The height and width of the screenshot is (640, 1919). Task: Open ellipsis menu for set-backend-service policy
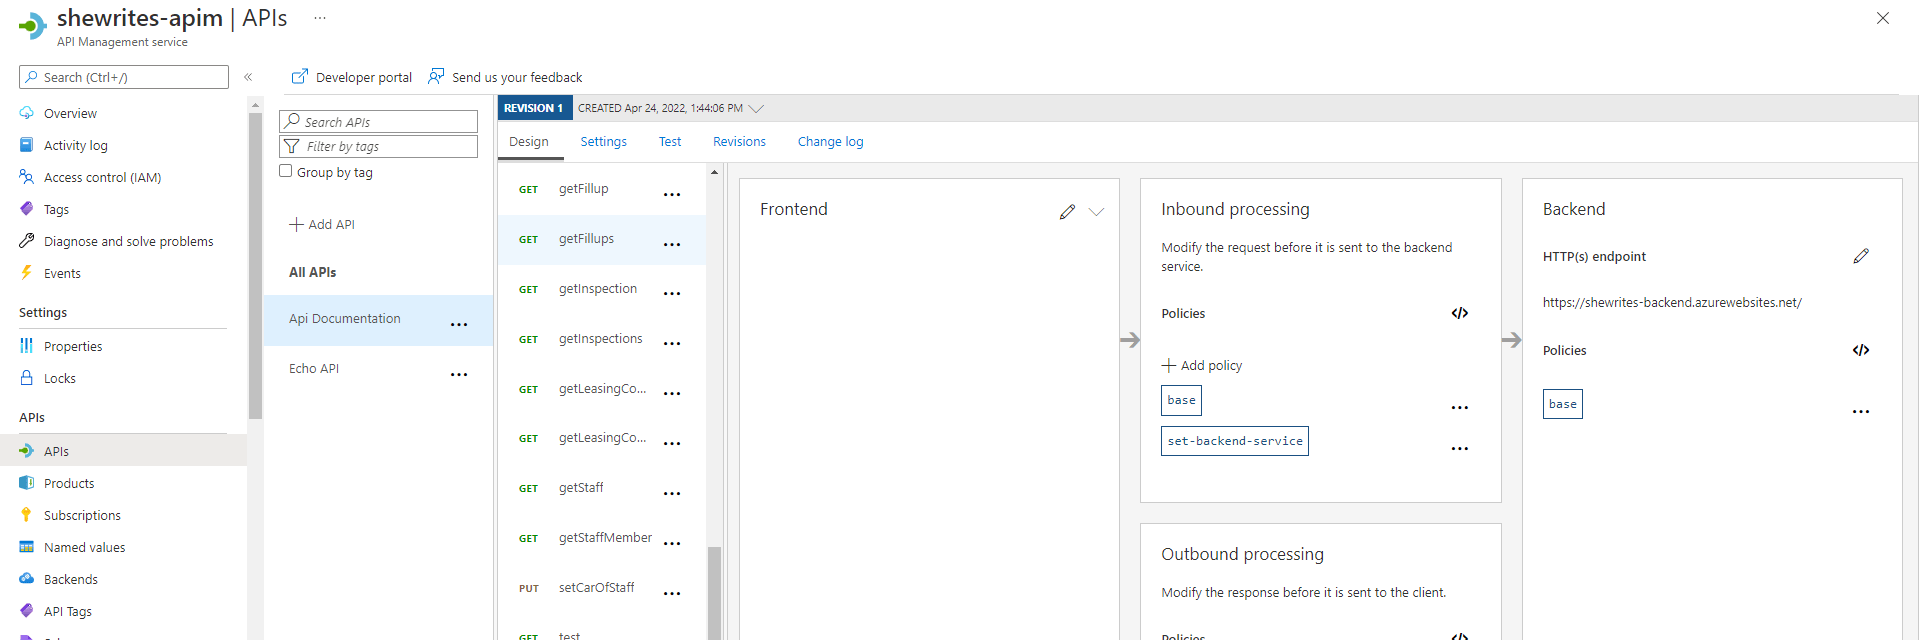[x=1460, y=448]
